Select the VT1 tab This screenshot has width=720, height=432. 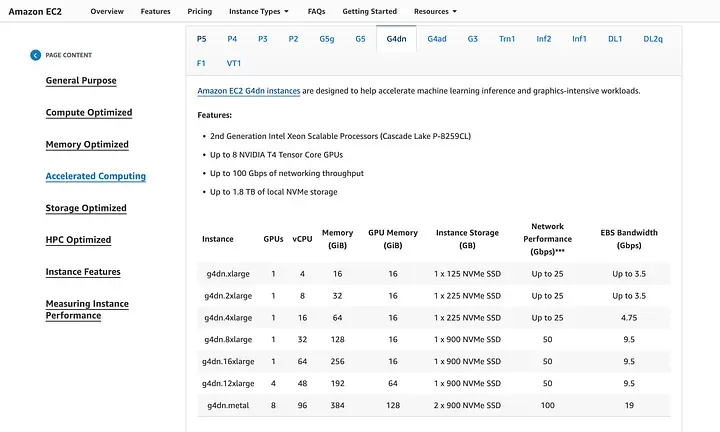click(233, 63)
